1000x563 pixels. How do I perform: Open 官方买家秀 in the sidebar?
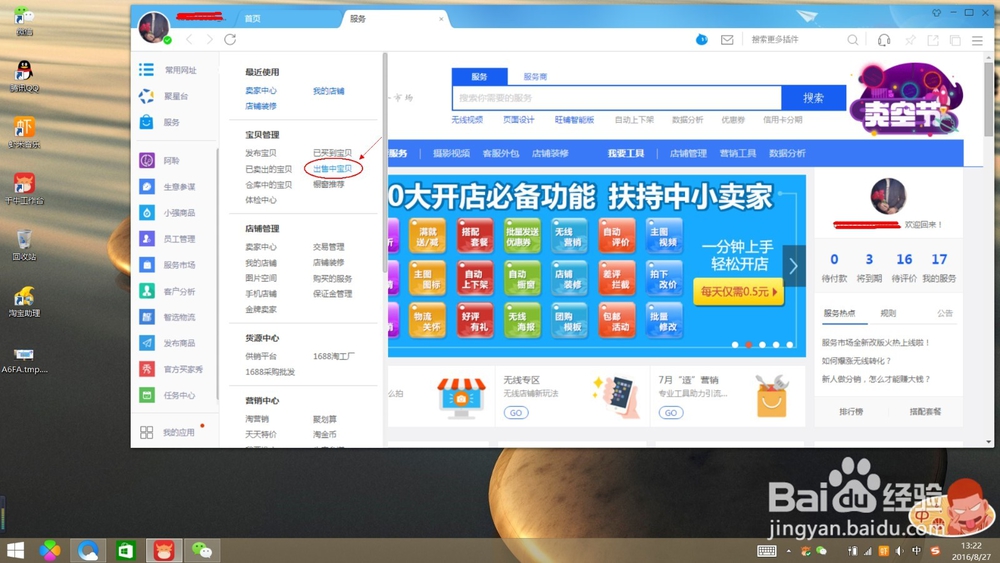click(171, 369)
